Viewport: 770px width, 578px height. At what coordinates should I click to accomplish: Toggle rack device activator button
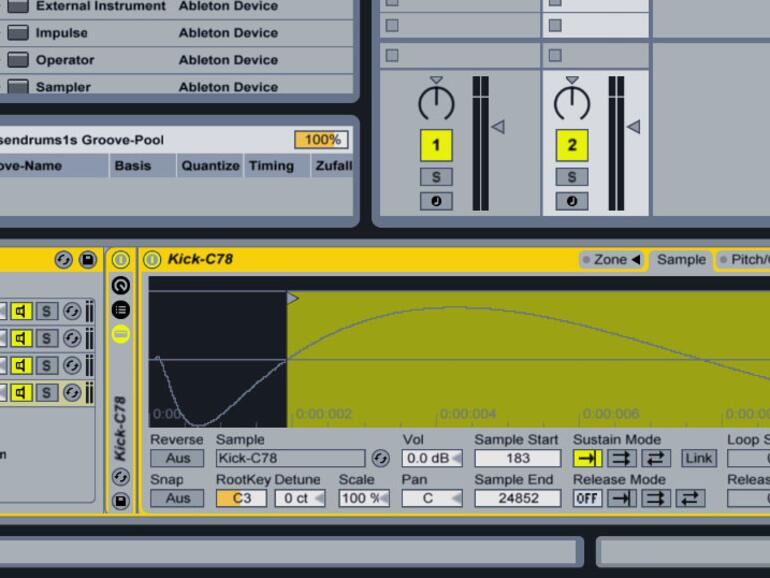(x=121, y=260)
